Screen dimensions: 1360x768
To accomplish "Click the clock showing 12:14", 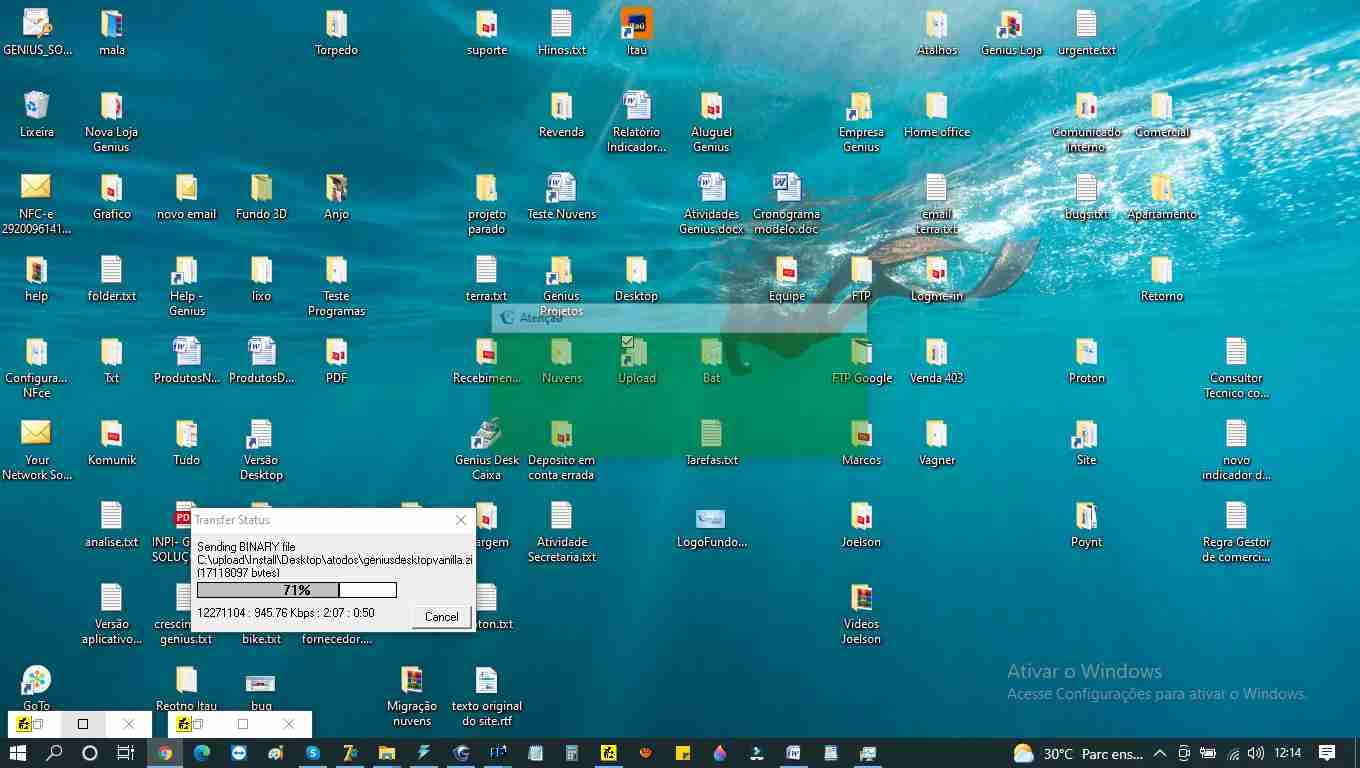I will 1288,753.
